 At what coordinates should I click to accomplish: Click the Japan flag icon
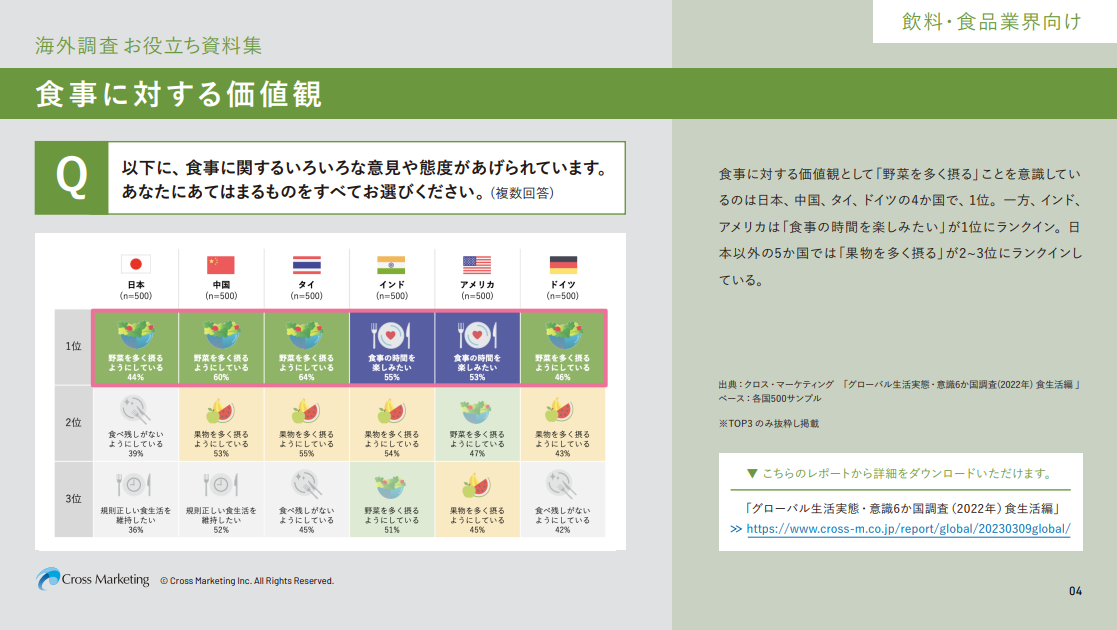click(x=135, y=264)
